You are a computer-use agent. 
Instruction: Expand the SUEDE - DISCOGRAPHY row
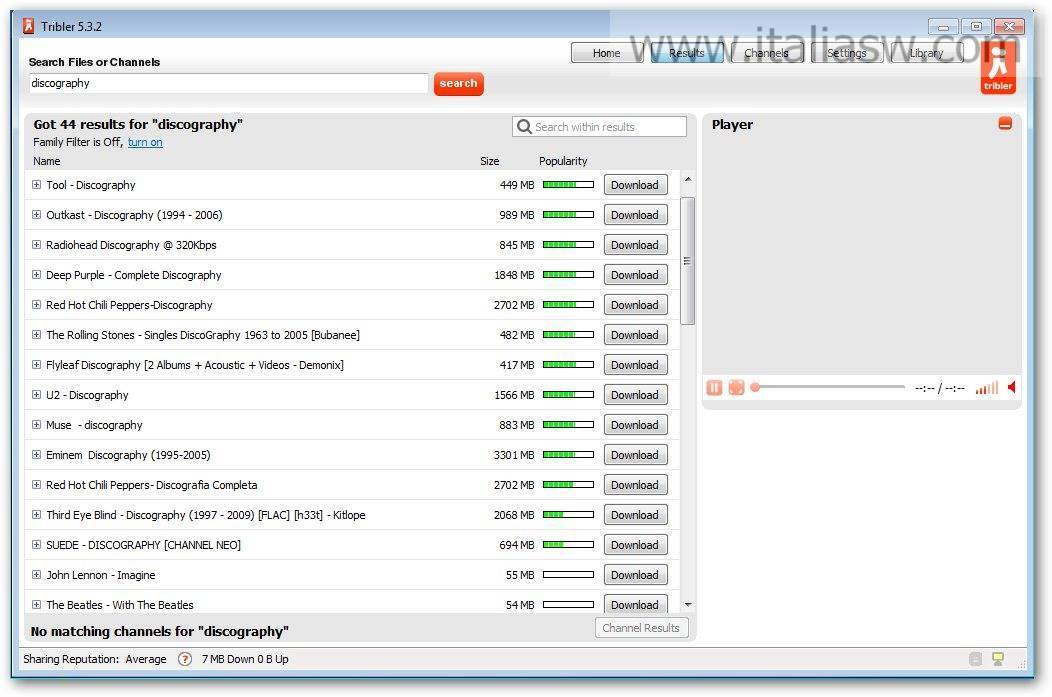click(36, 545)
